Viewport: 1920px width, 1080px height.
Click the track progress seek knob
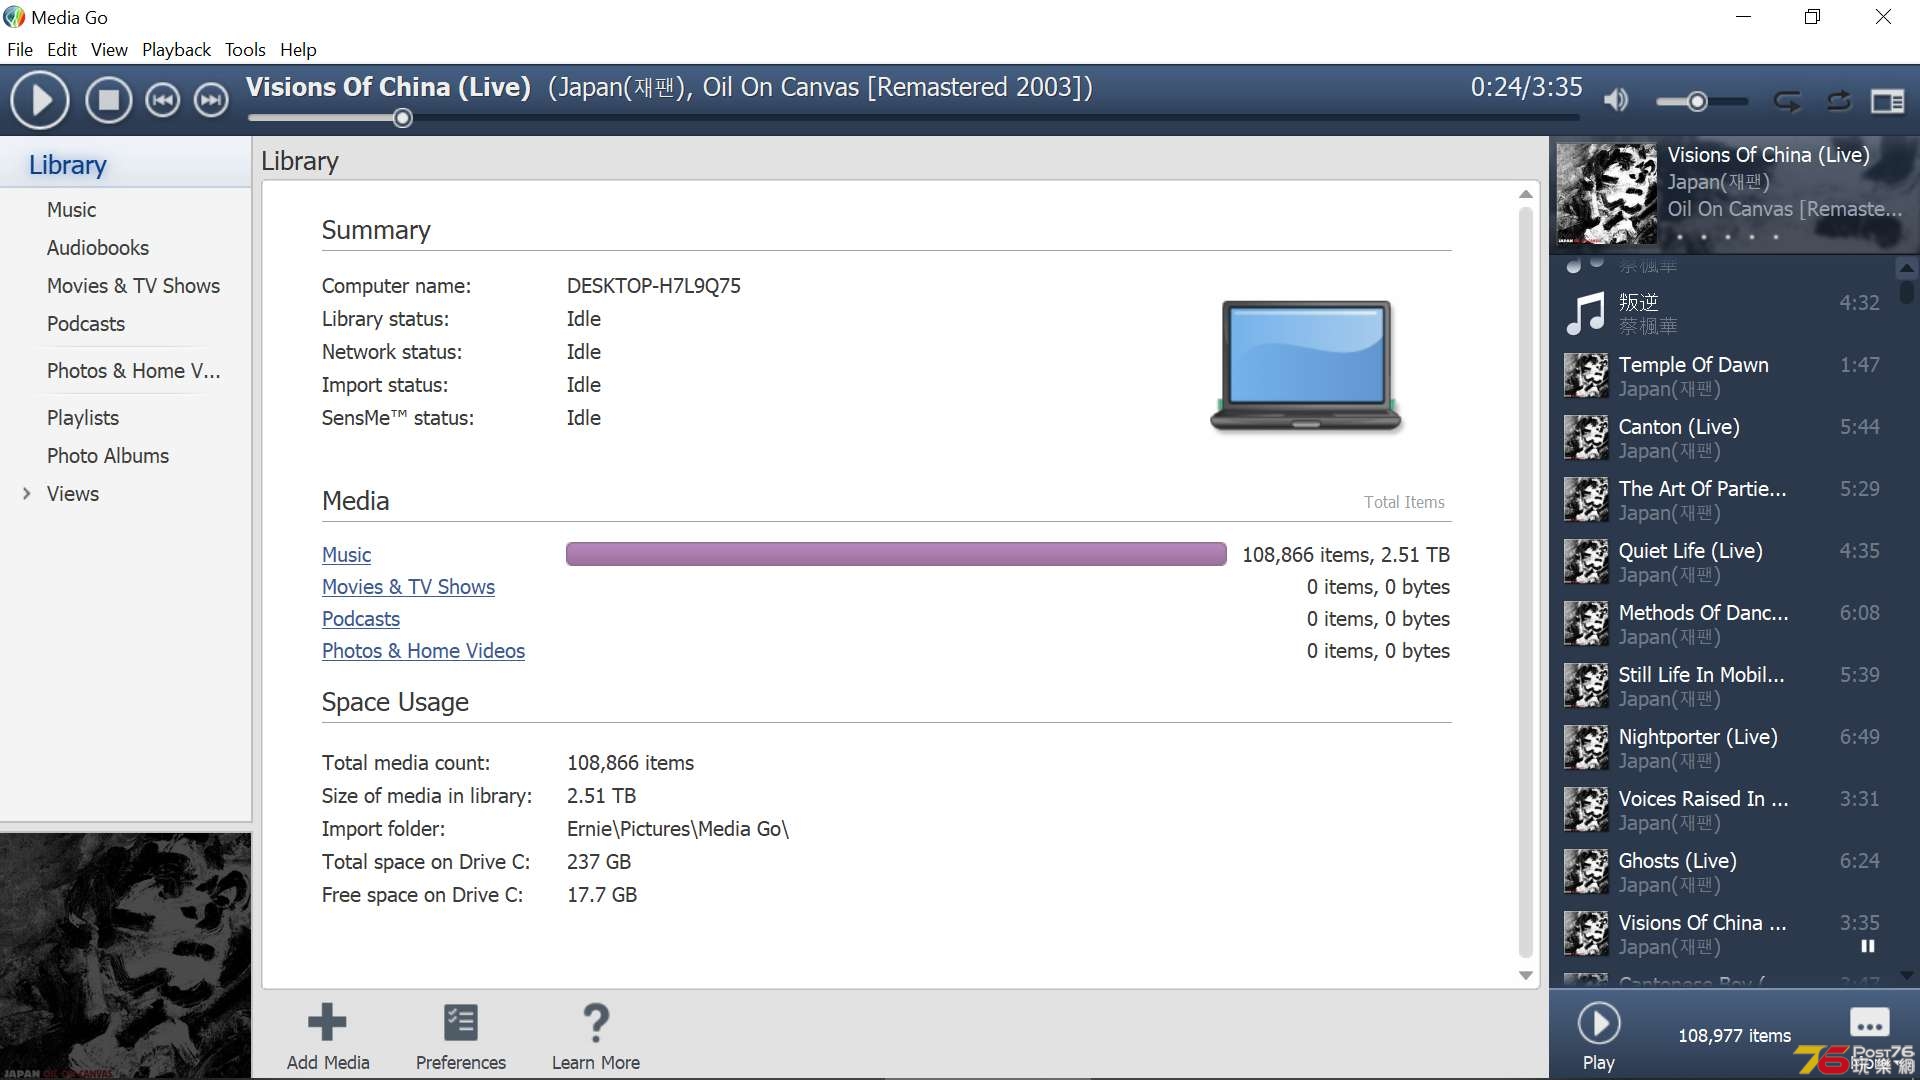coord(403,119)
